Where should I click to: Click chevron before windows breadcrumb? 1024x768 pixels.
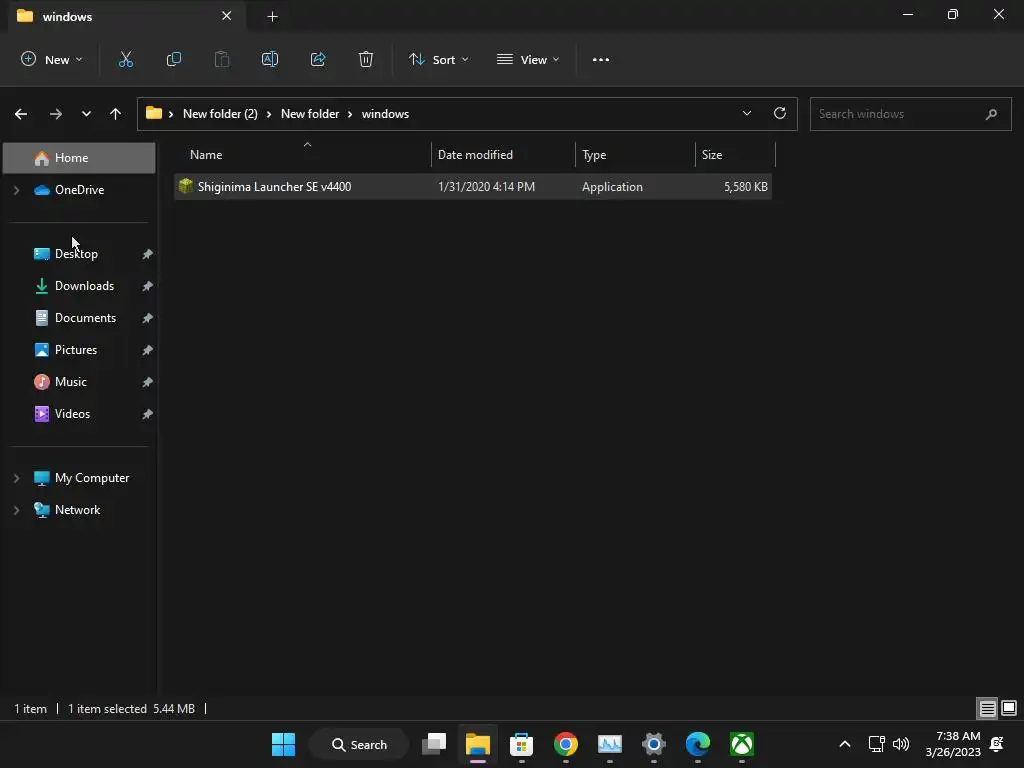pyautogui.click(x=350, y=114)
